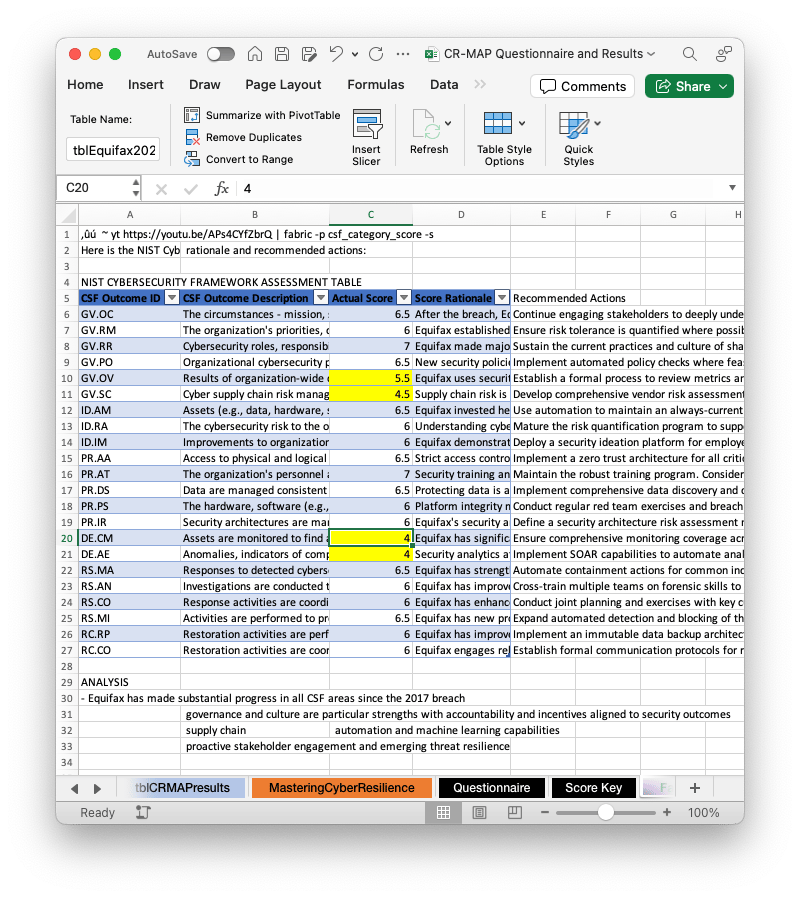Toggle the AutoSave switch
Screen dimensions: 800x898
[221, 54]
